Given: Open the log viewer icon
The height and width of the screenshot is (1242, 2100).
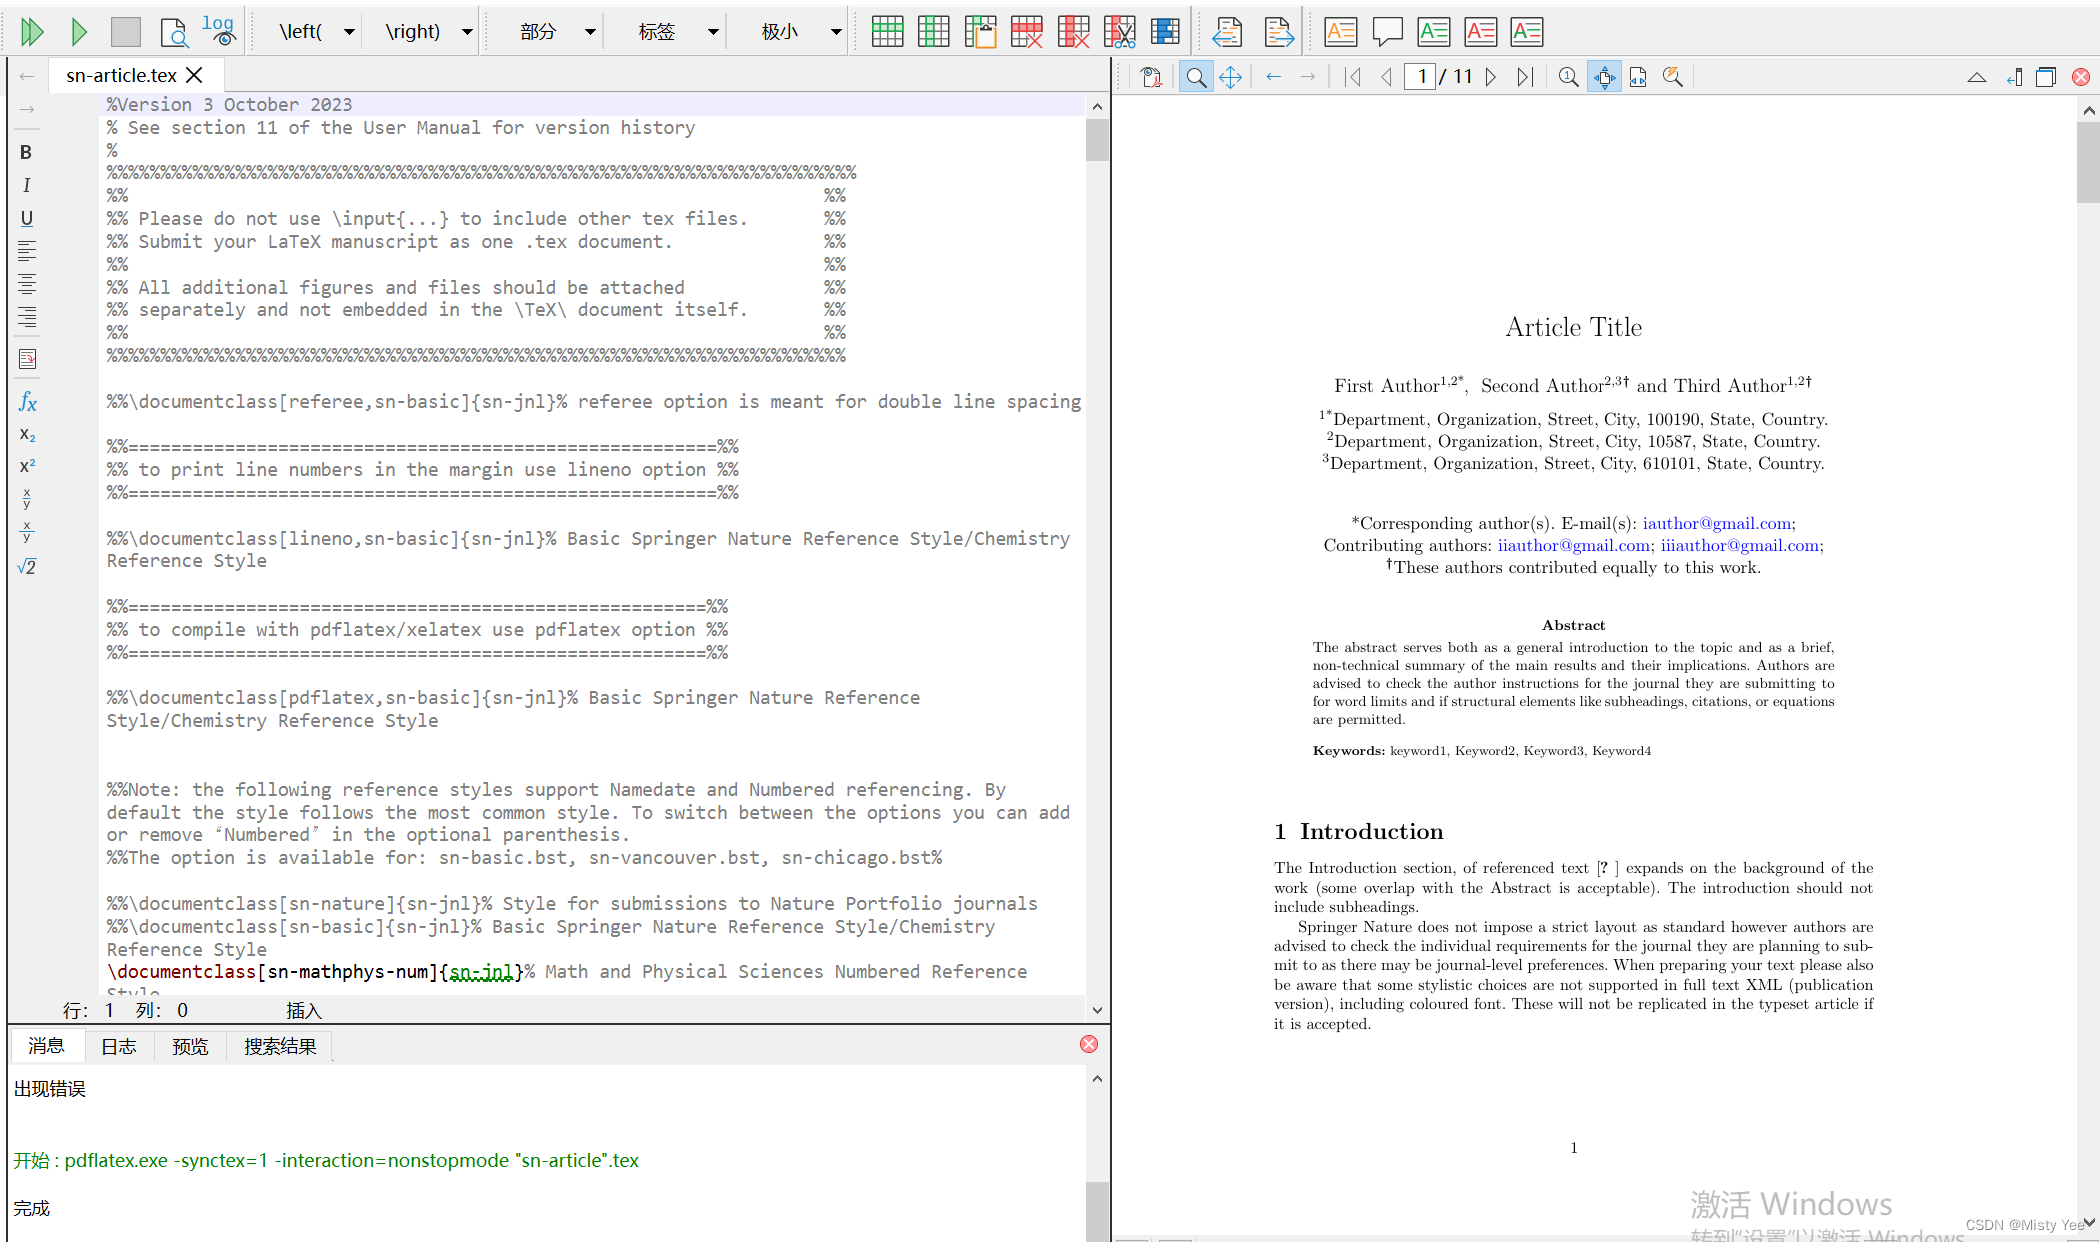Looking at the screenshot, I should click(219, 31).
